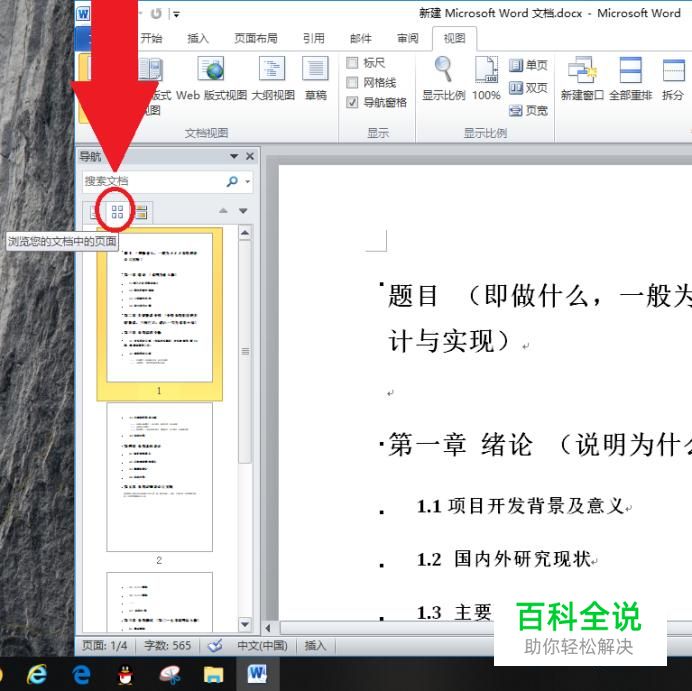Image resolution: width=692 pixels, height=691 pixels.
Task: Open the Insert (插入) tab
Action: 198,39
